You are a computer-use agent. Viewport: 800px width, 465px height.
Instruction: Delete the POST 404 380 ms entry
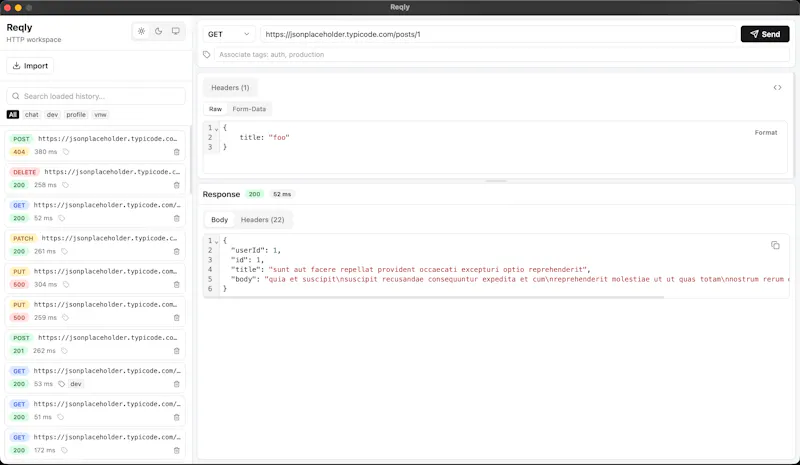pos(177,152)
